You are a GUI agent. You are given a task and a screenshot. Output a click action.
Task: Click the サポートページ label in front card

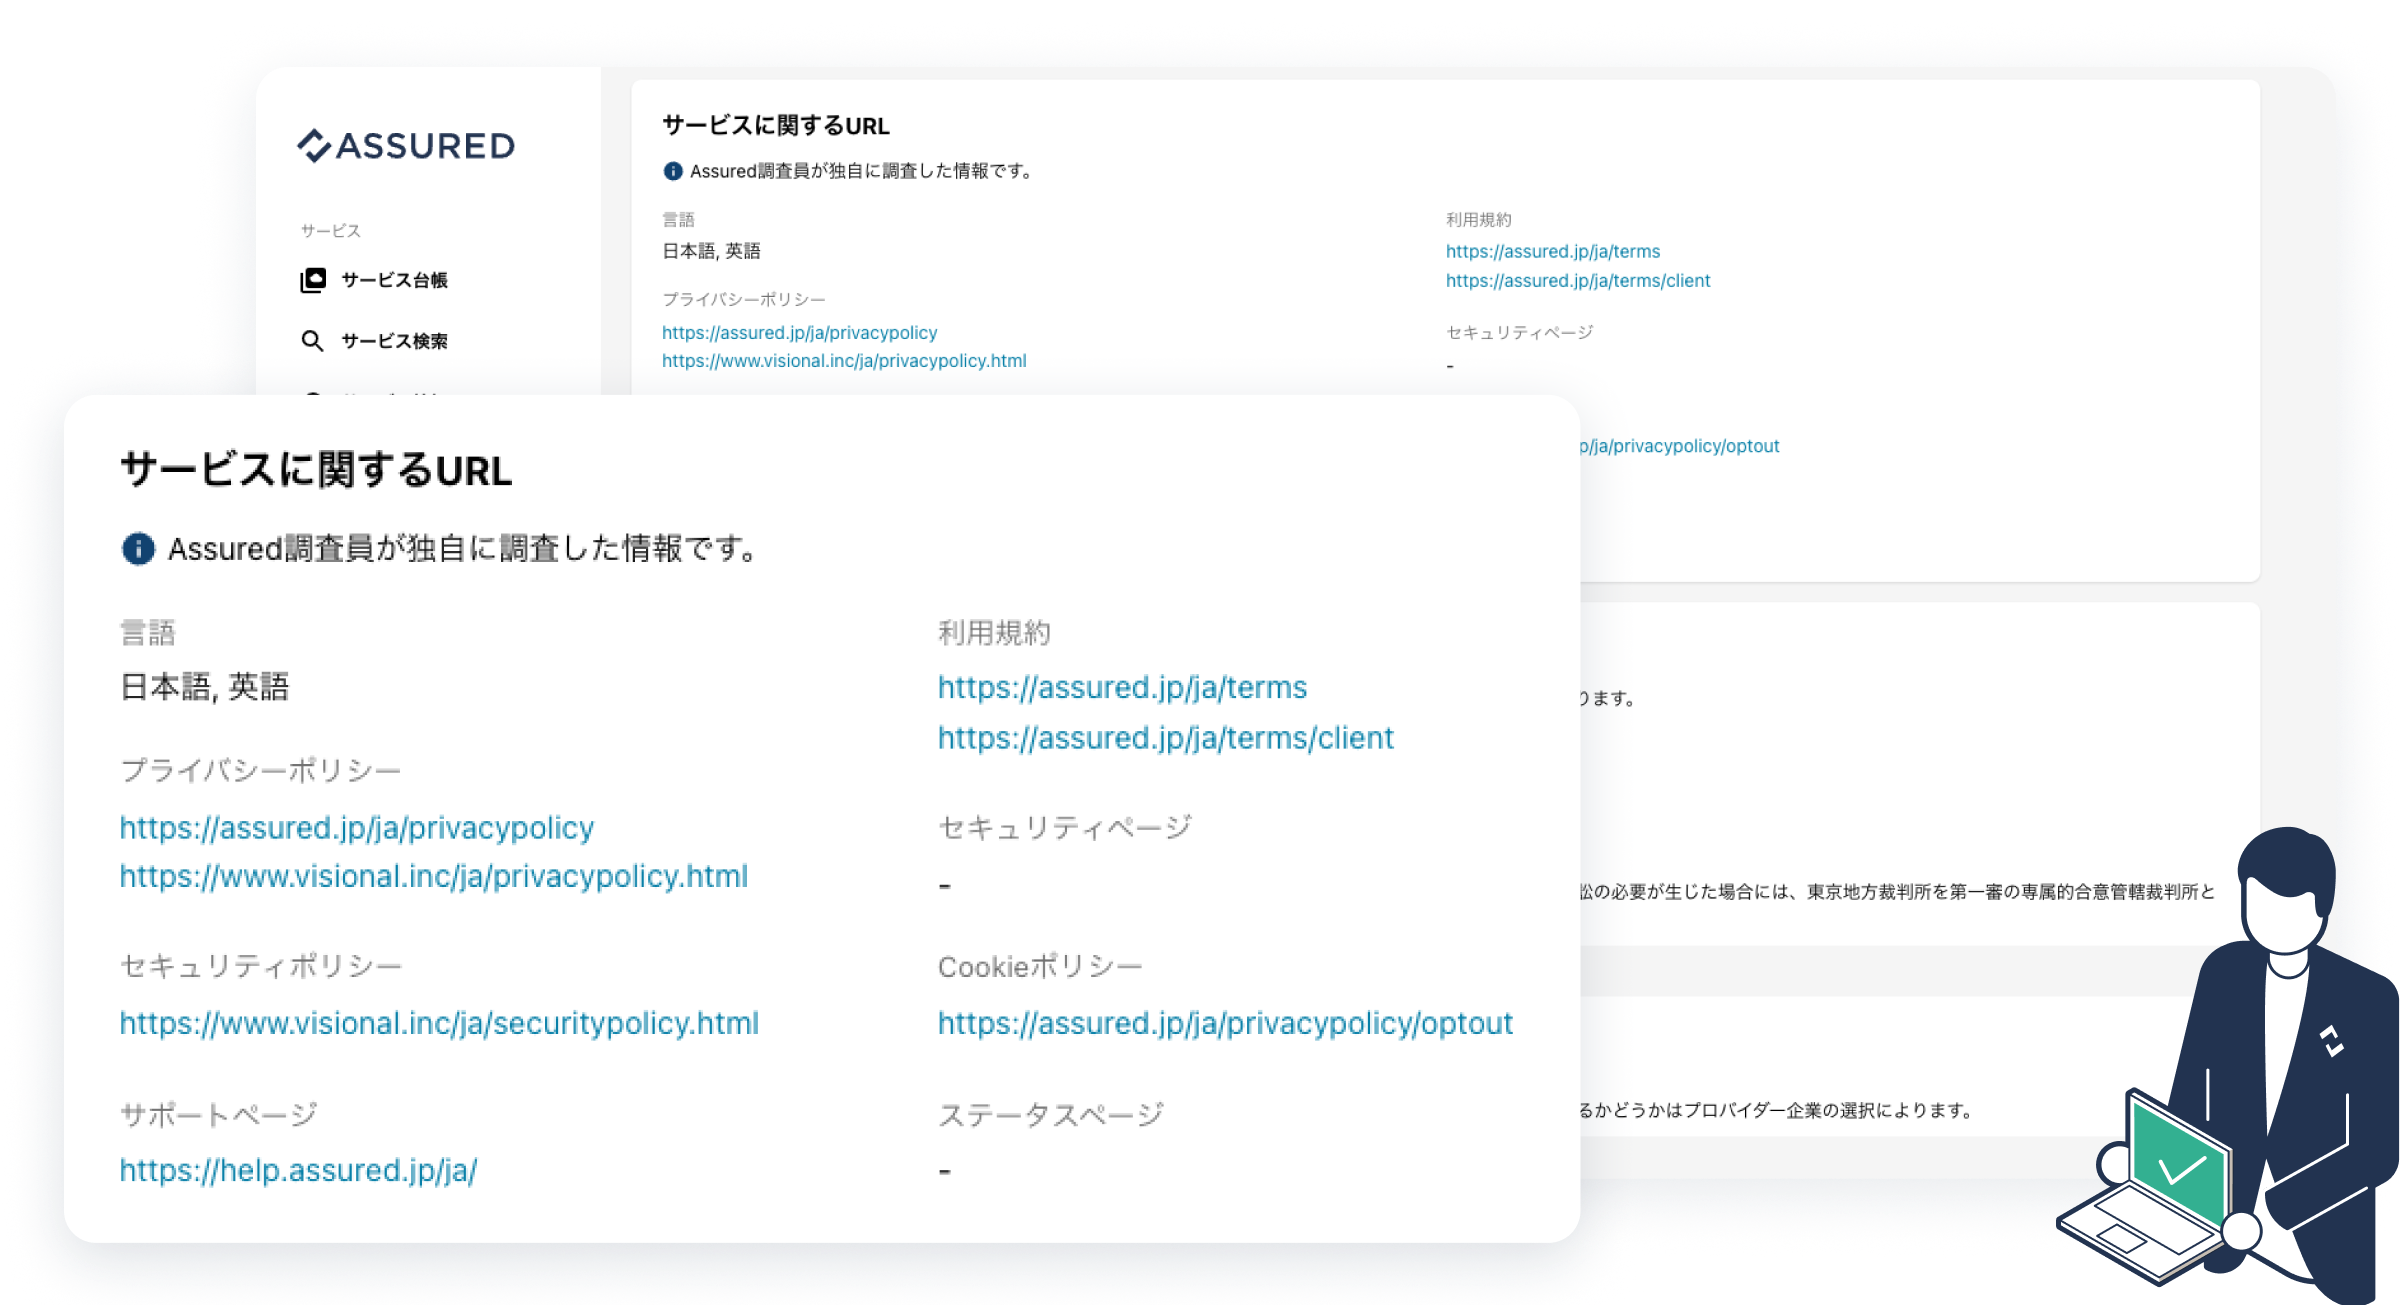click(219, 1114)
